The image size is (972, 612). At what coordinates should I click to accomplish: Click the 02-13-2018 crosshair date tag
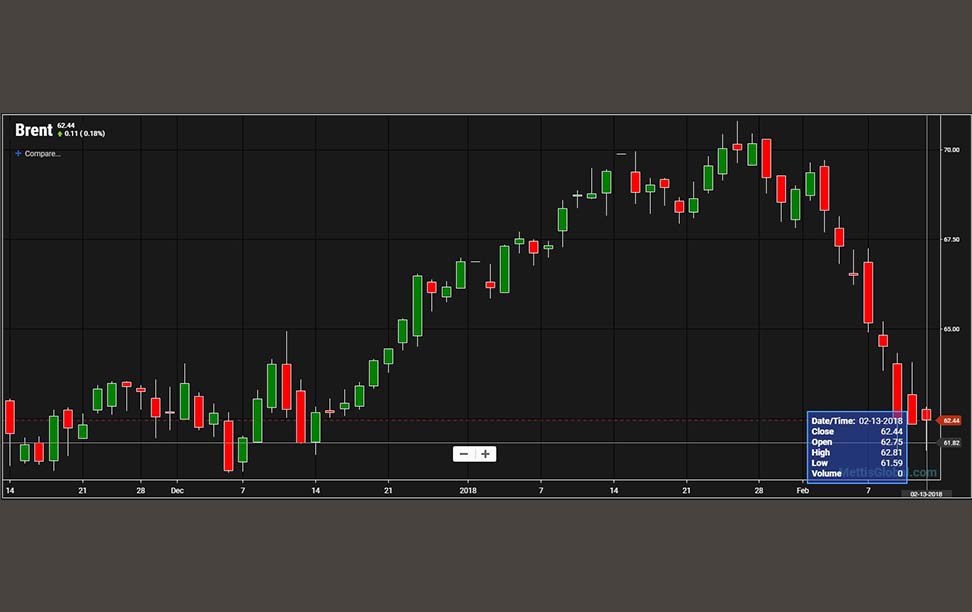926,494
